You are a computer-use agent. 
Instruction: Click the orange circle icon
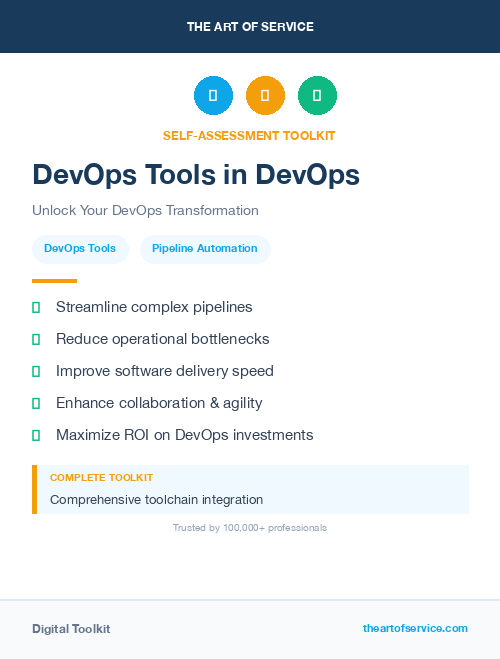[x=265, y=95]
